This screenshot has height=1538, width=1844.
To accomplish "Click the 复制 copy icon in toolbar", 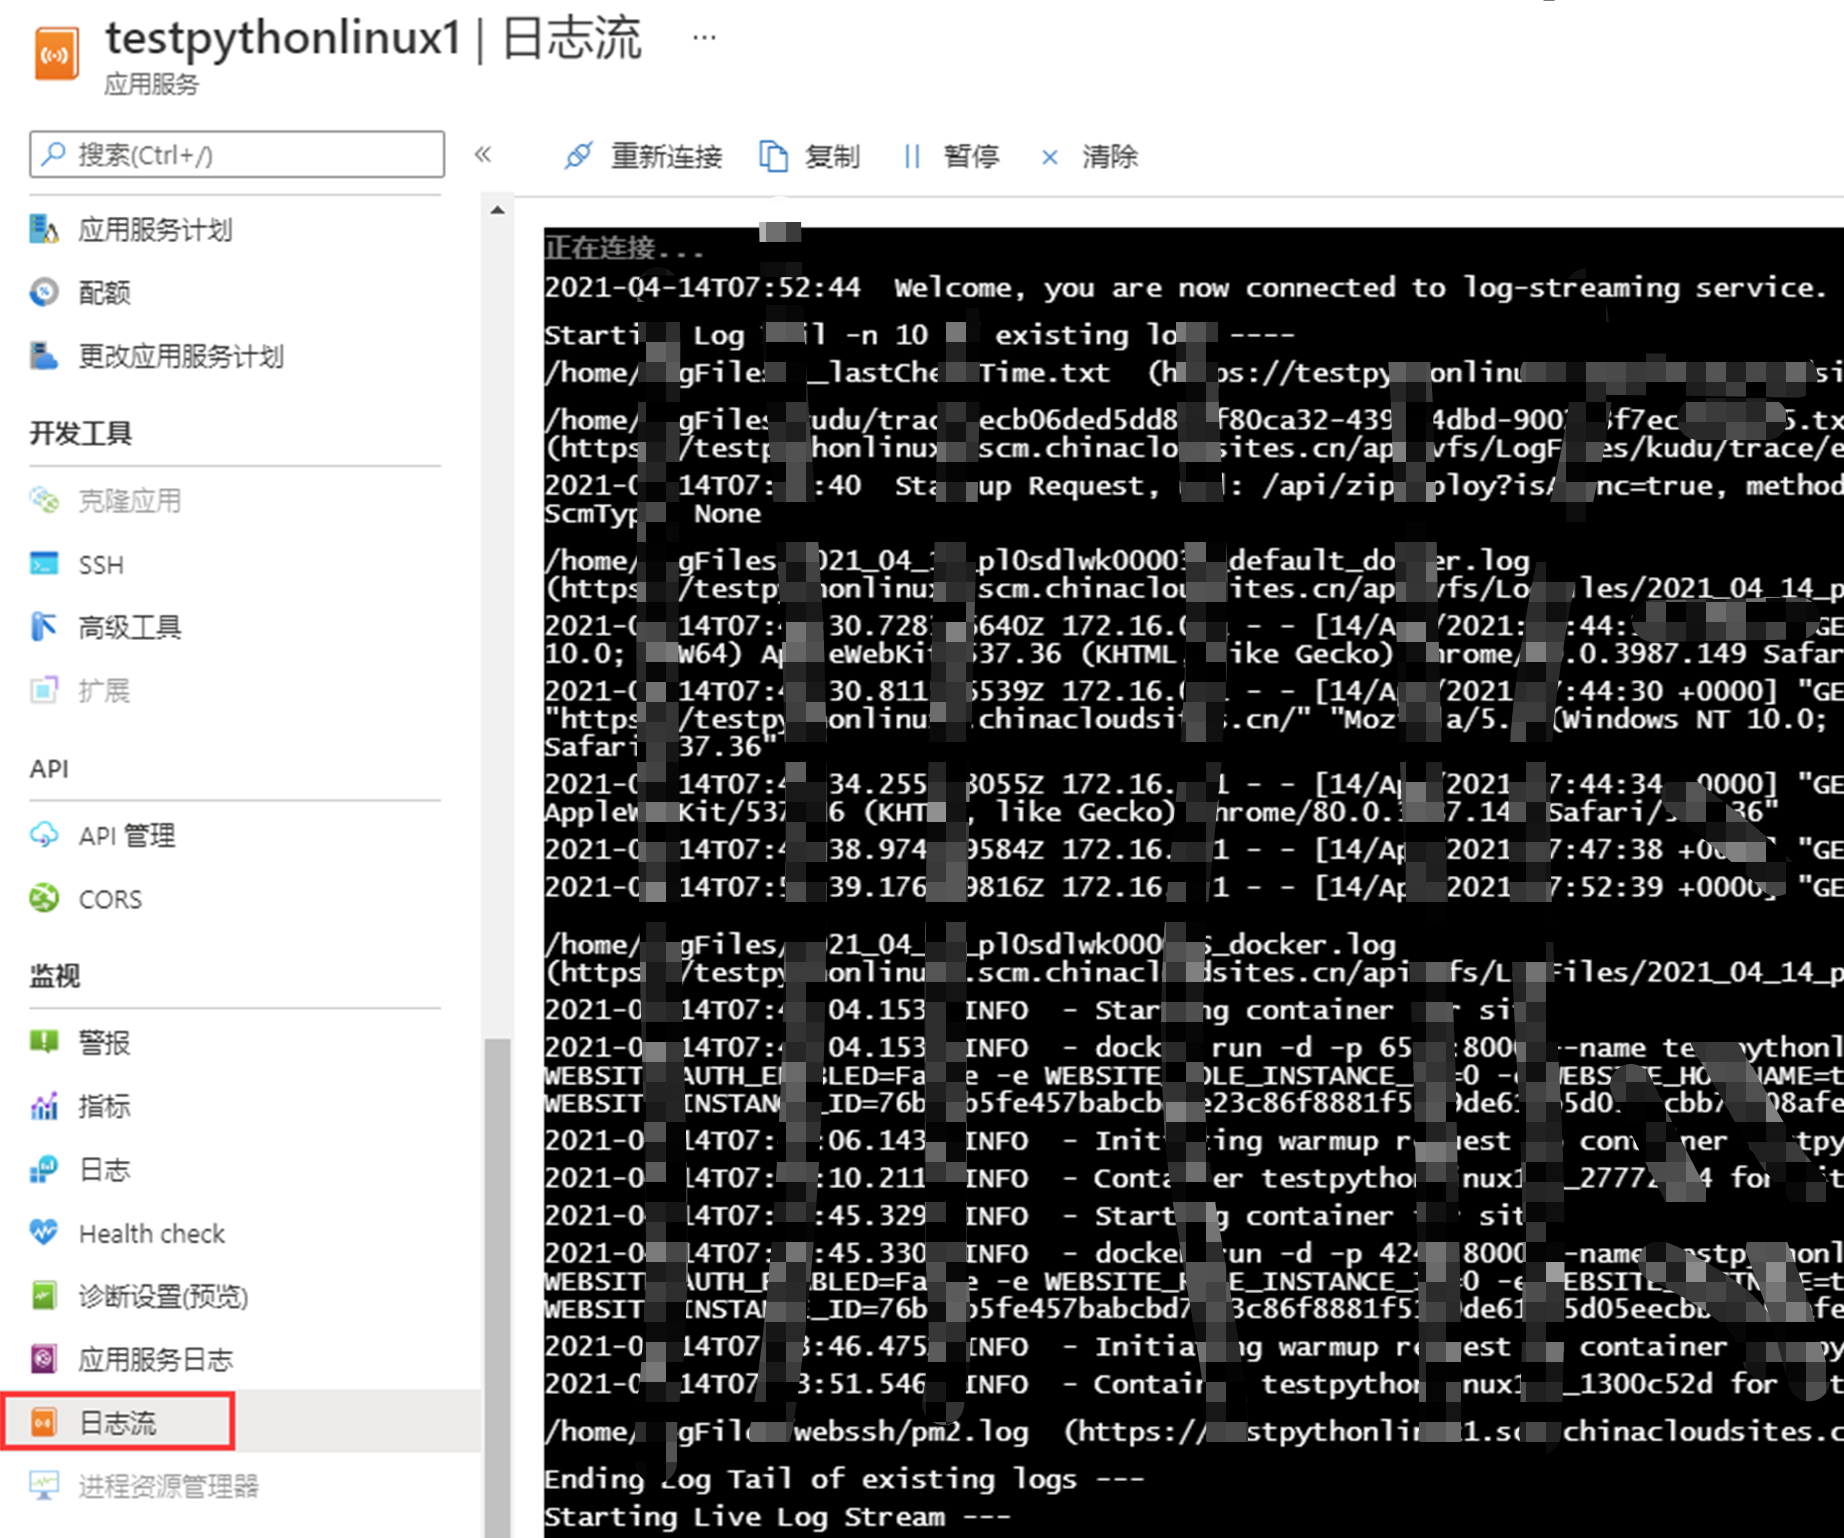I will pos(773,156).
